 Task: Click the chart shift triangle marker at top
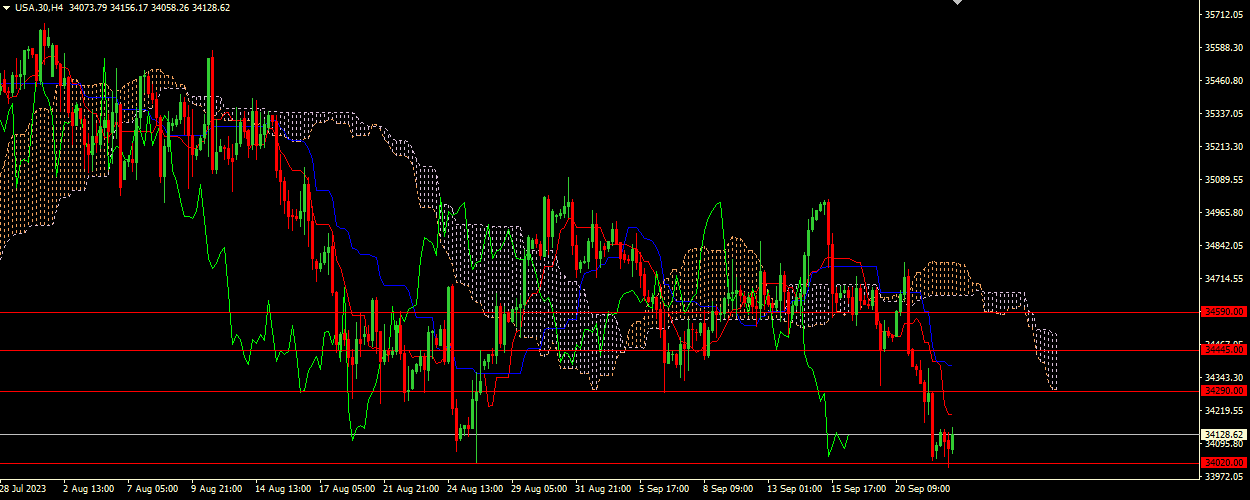click(957, 3)
